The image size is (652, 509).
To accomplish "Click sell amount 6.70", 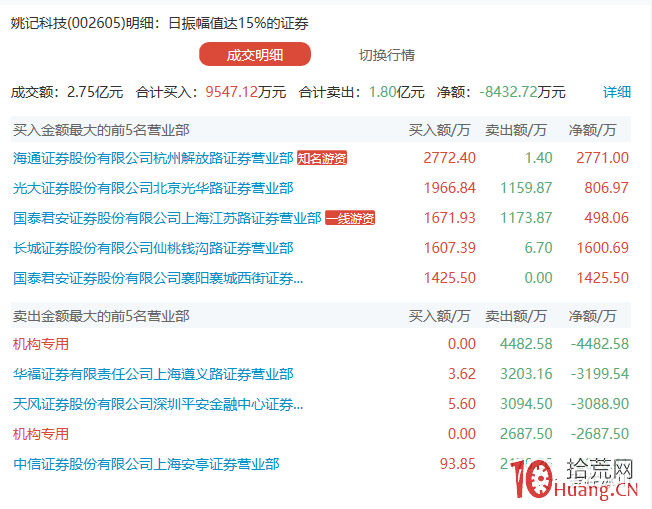I will coord(538,248).
